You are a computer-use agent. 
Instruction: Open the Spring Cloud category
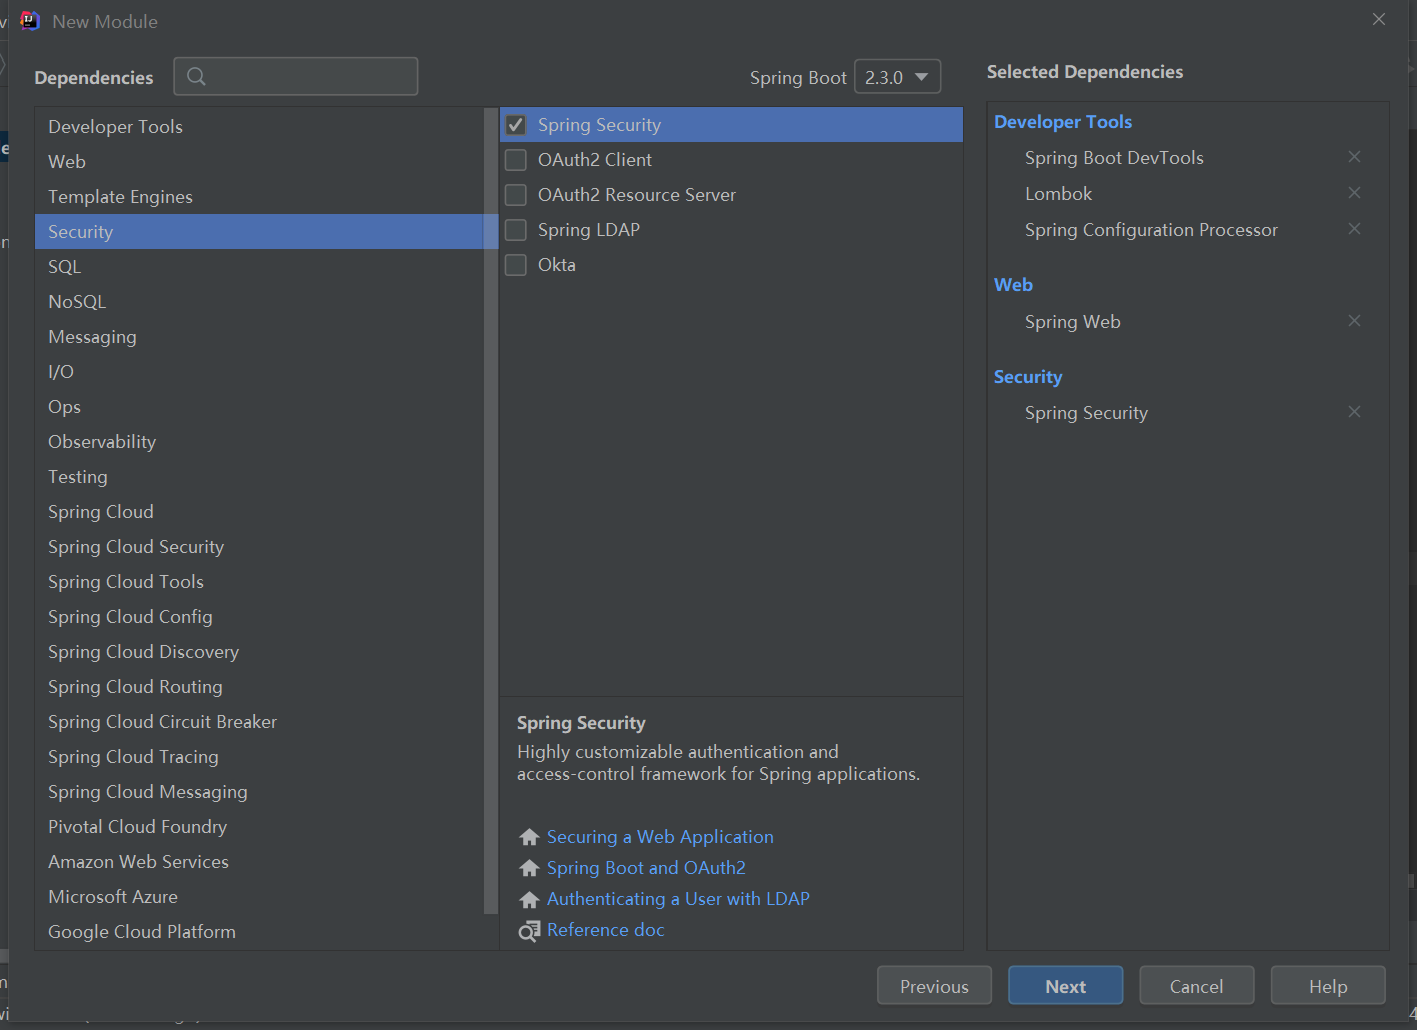coord(259,512)
